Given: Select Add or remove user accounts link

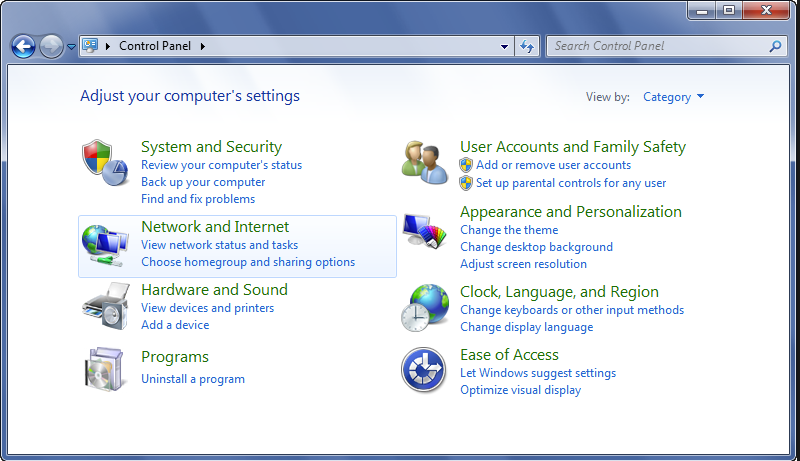Looking at the screenshot, I should pyautogui.click(x=553, y=165).
